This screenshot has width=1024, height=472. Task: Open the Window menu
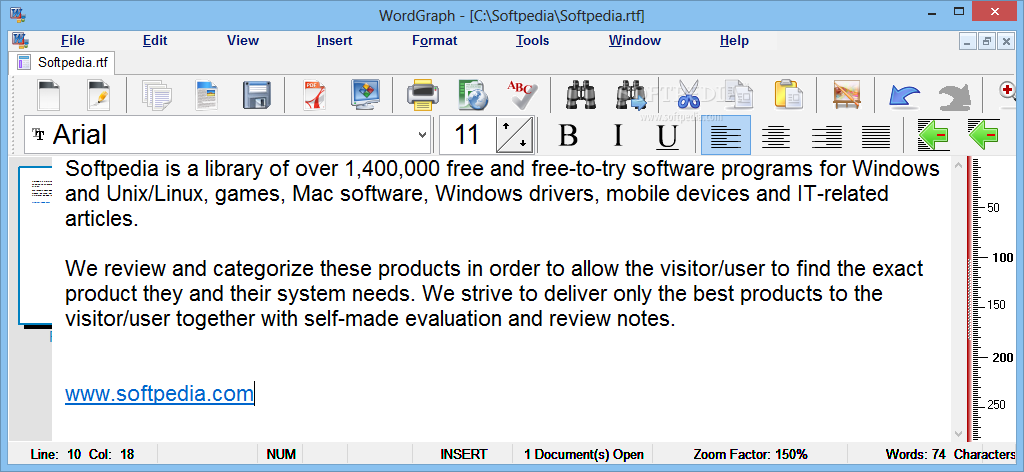pos(635,40)
